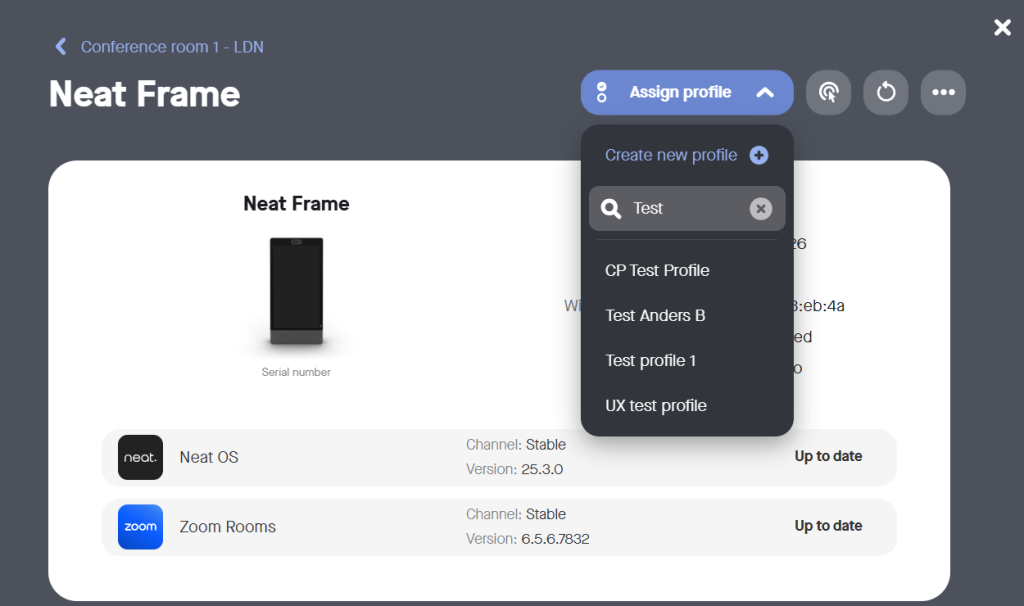Click the reboot device icon
The height and width of the screenshot is (606, 1024).
tap(885, 92)
